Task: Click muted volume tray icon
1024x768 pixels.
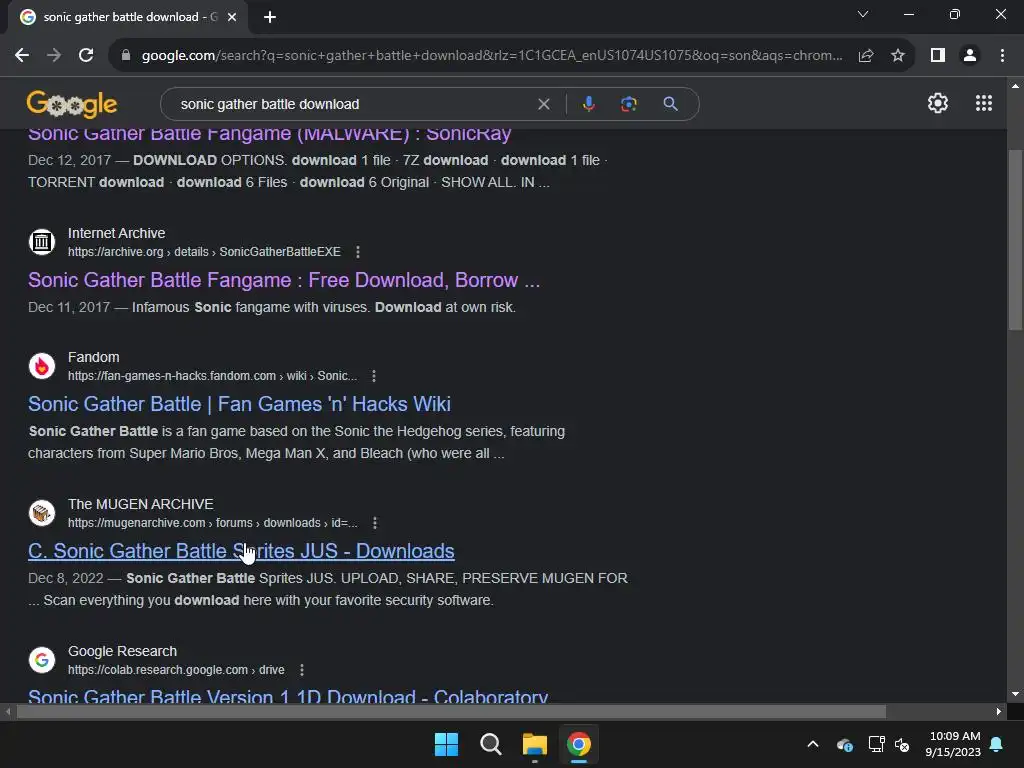Action: point(902,744)
